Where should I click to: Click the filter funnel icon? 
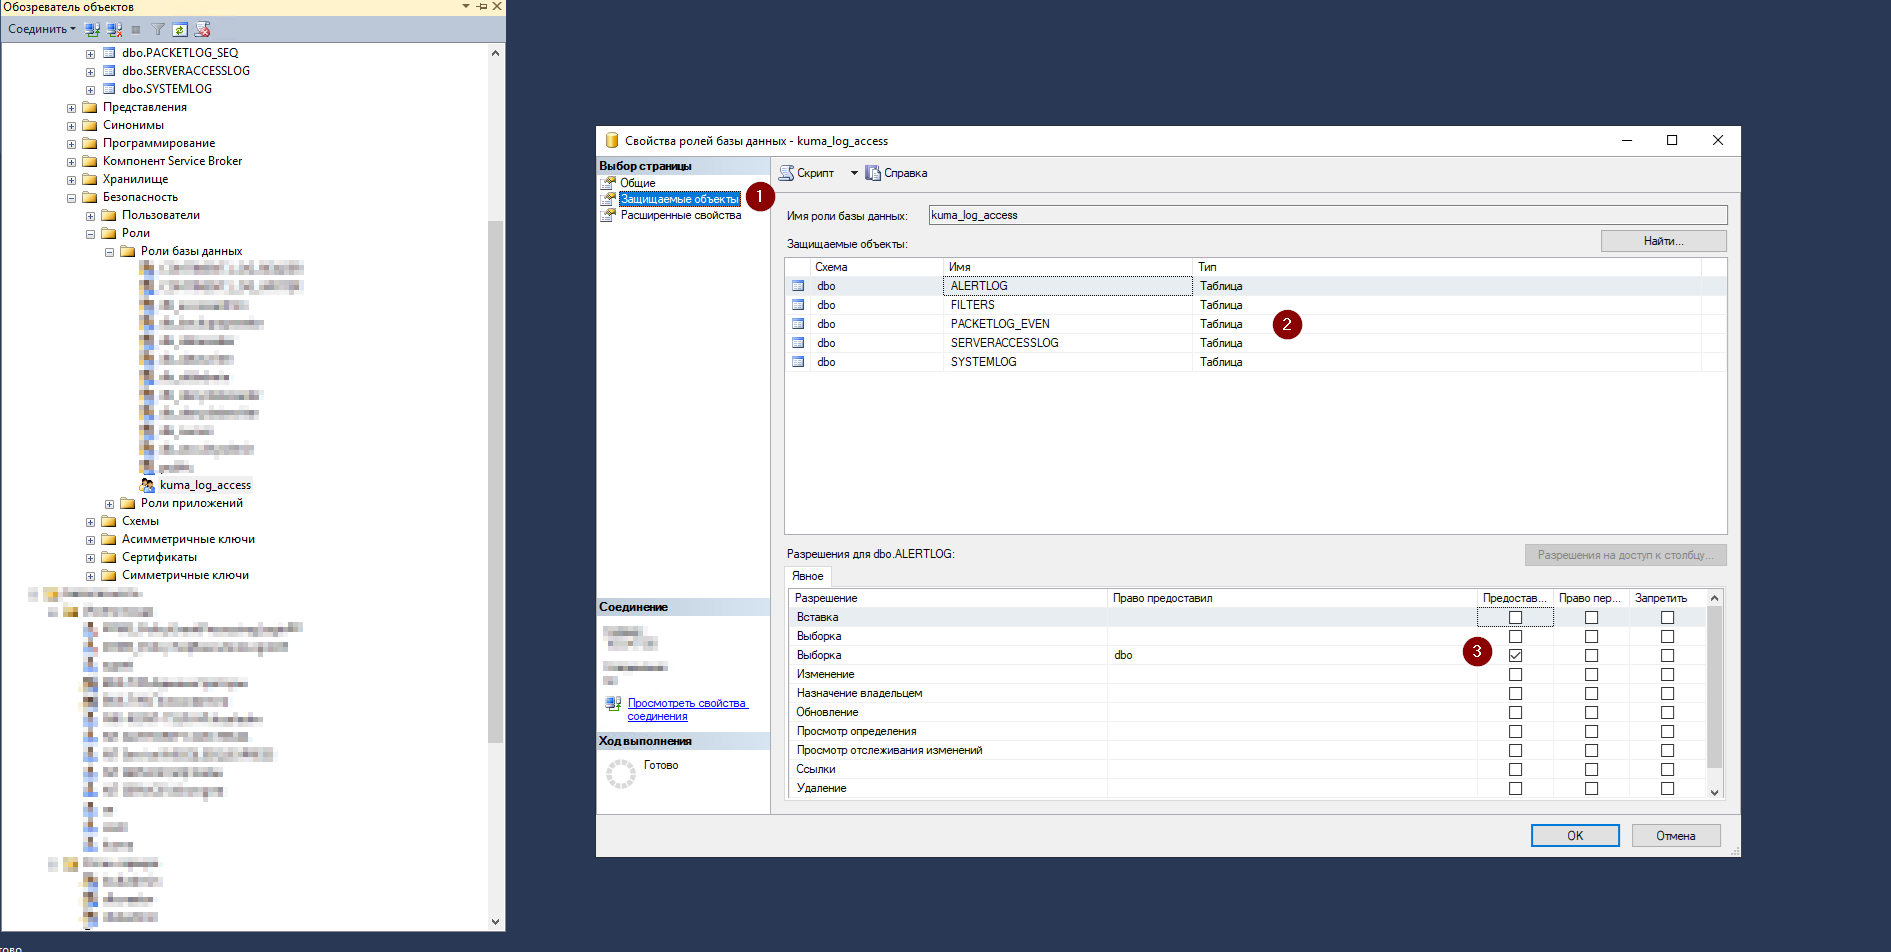(158, 29)
